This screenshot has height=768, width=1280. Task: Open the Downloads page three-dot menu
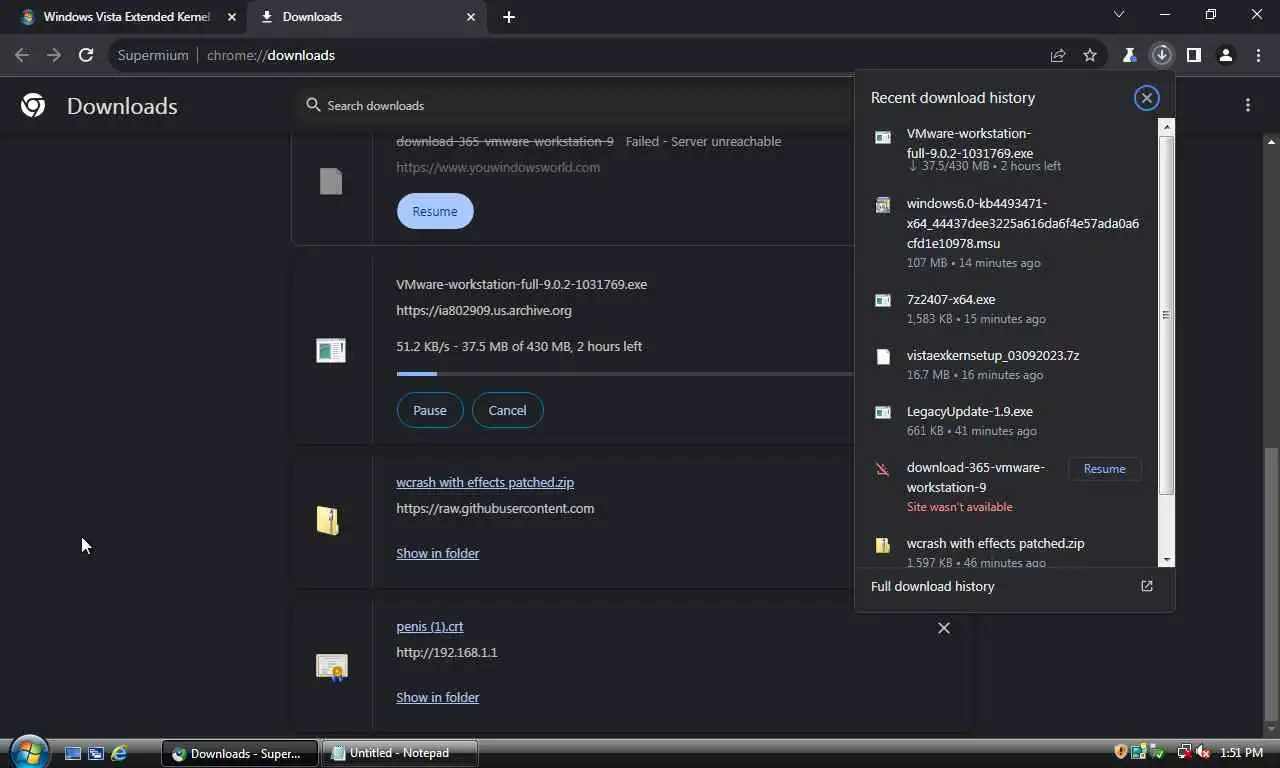(1247, 105)
